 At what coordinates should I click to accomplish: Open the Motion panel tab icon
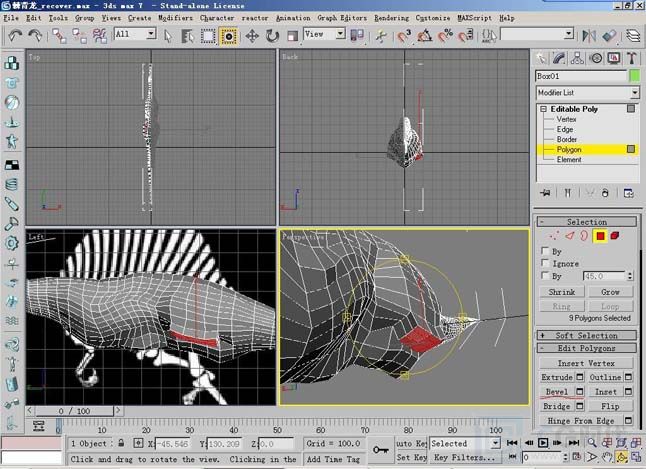pyautogui.click(x=596, y=58)
